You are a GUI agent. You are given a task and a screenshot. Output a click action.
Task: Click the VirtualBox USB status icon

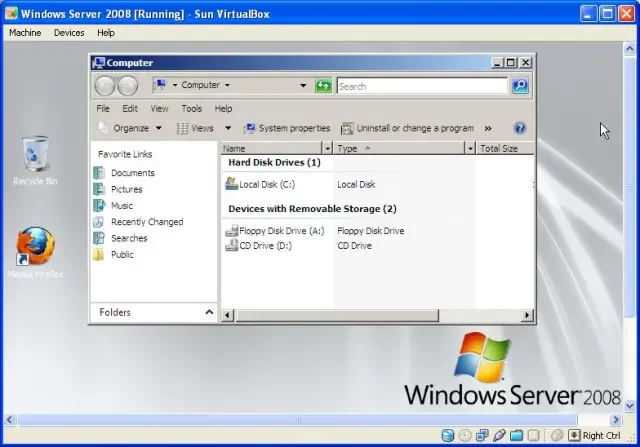tap(499, 436)
